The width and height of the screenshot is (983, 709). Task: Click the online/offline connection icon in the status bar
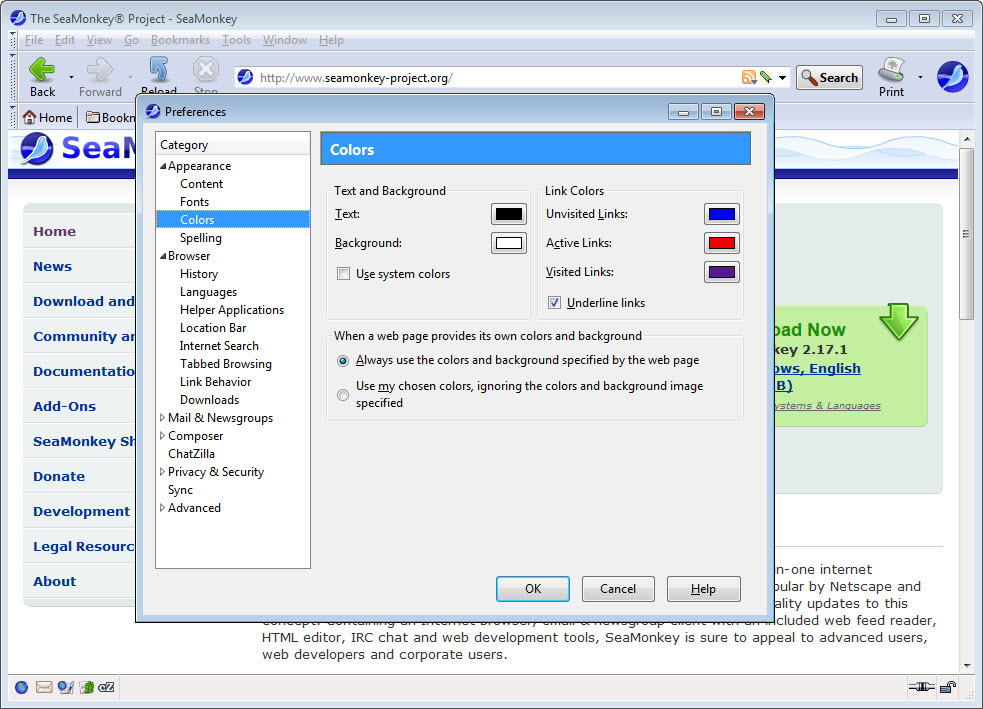[921, 687]
